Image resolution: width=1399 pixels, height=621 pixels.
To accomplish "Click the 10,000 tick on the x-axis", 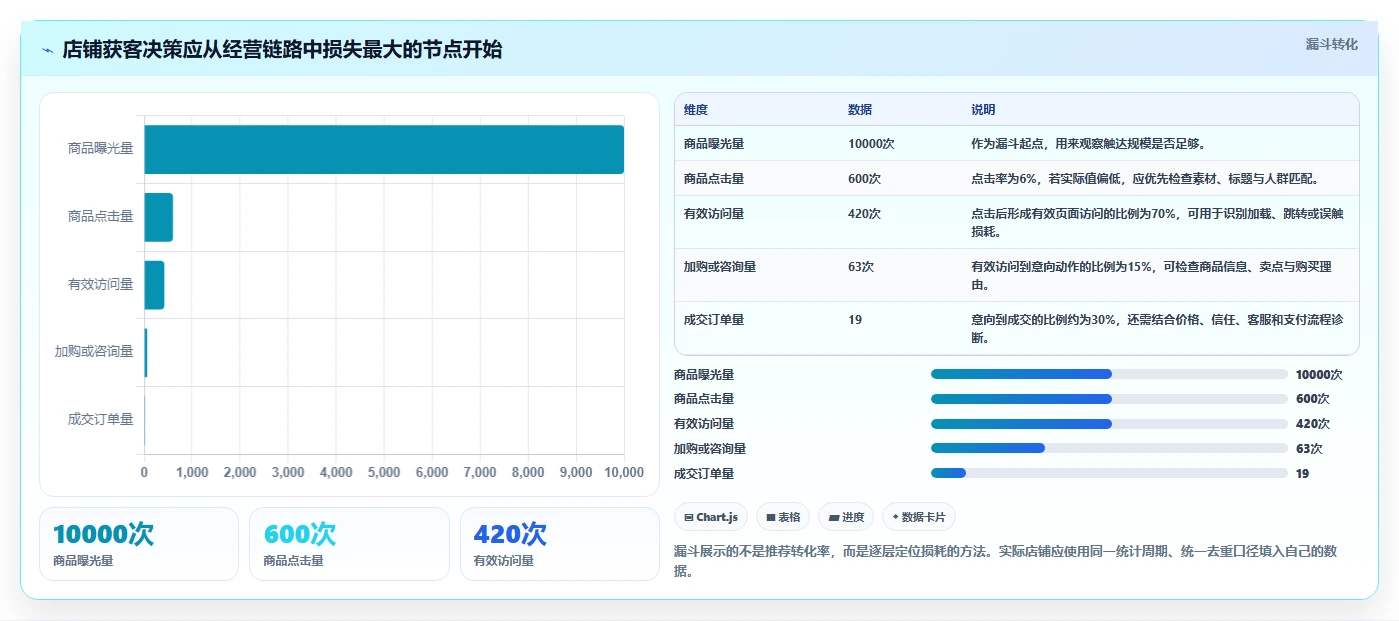I will tap(624, 473).
